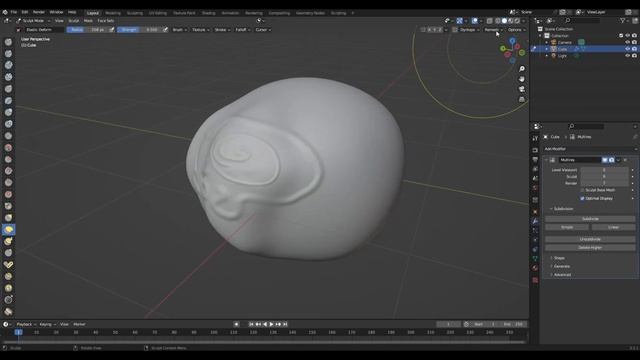640x360 pixels.
Task: Switch to rendered viewport shading
Action: tap(517, 20)
